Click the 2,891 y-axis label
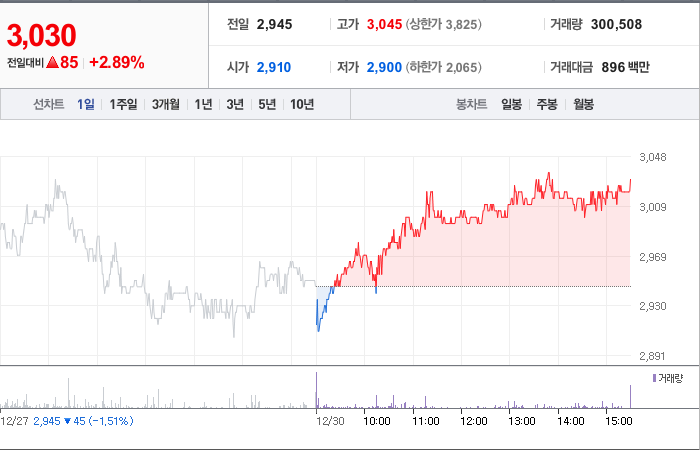Screen dimensions: 700x450 [653, 356]
